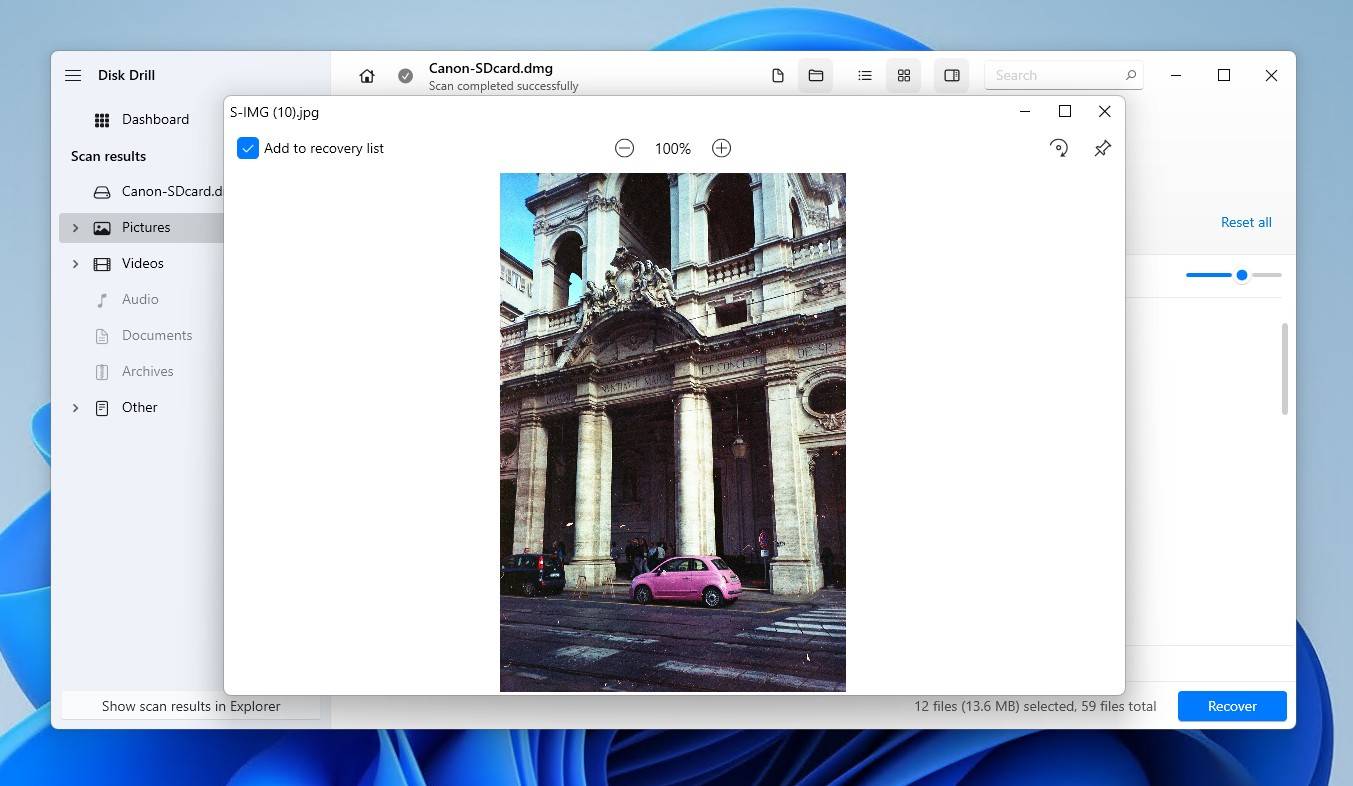Image resolution: width=1353 pixels, height=786 pixels.
Task: Go to the home screen icon
Action: coord(367,76)
